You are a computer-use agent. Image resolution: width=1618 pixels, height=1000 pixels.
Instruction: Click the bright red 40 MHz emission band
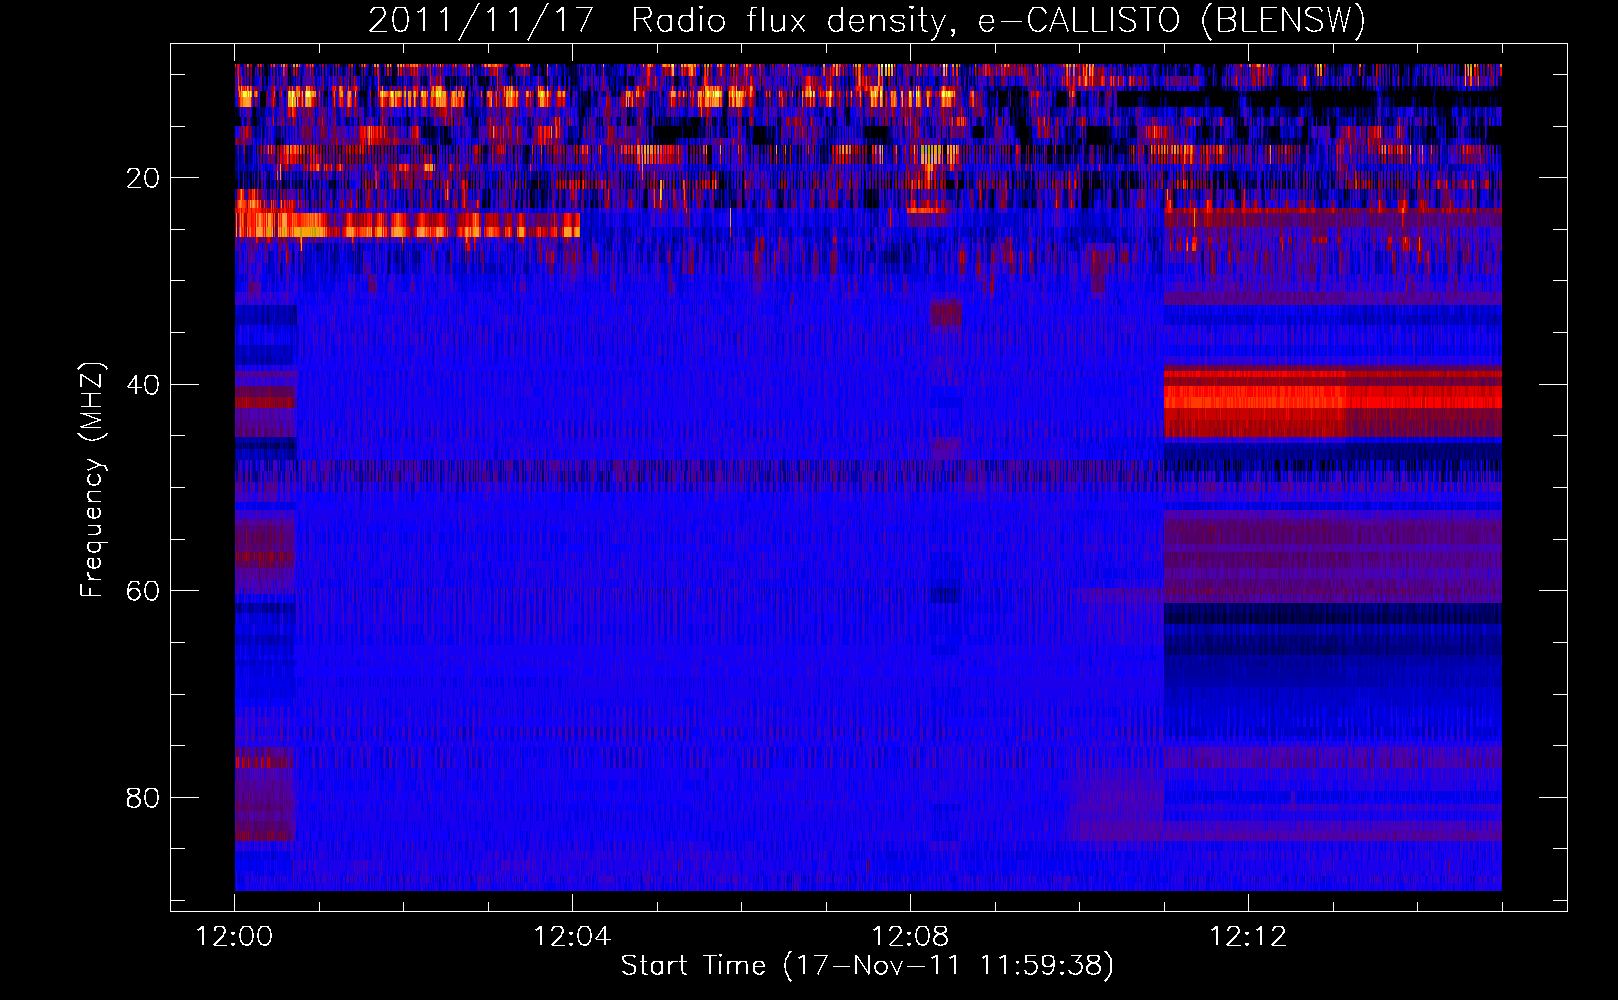coord(1333,403)
